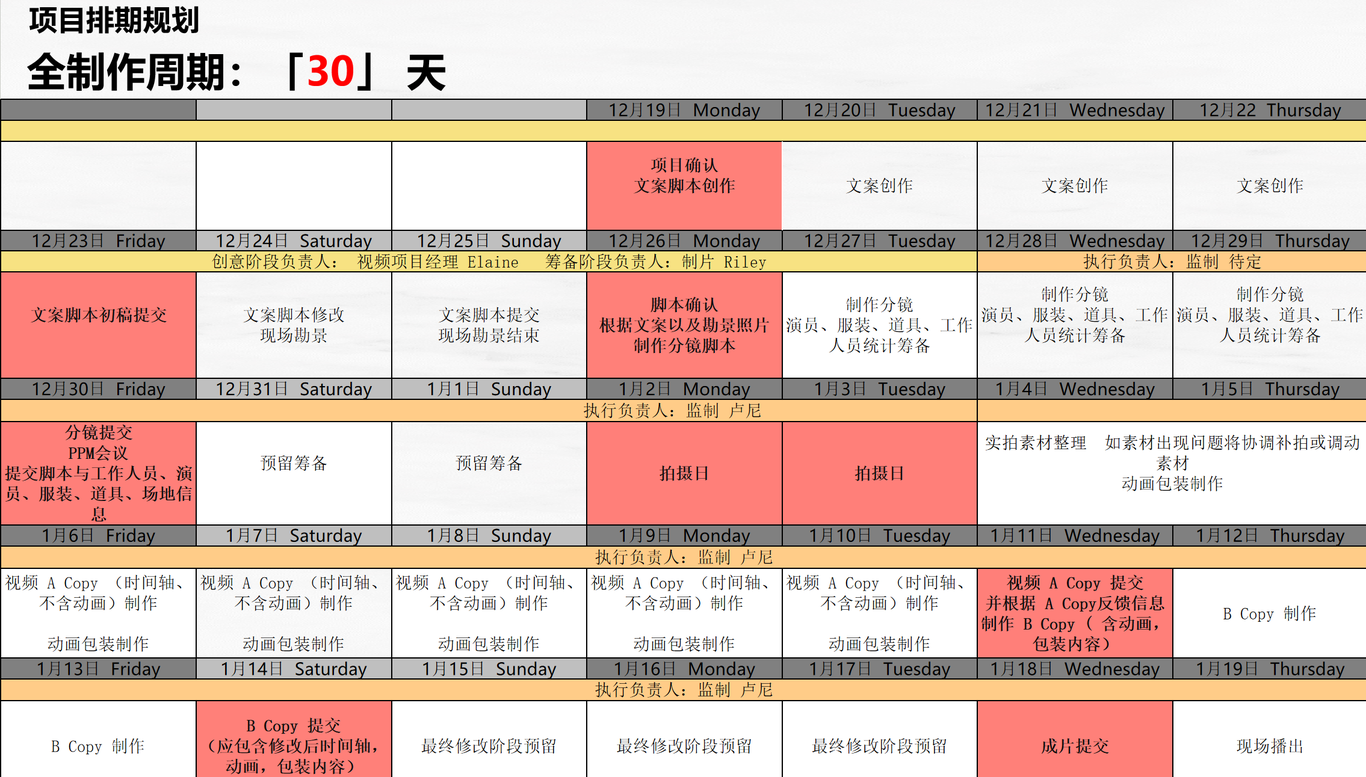Viewport: 1366px width, 777px height.
Task: Select B Copy 制作 cell below 1月13日 Friday
Action: 98,740
